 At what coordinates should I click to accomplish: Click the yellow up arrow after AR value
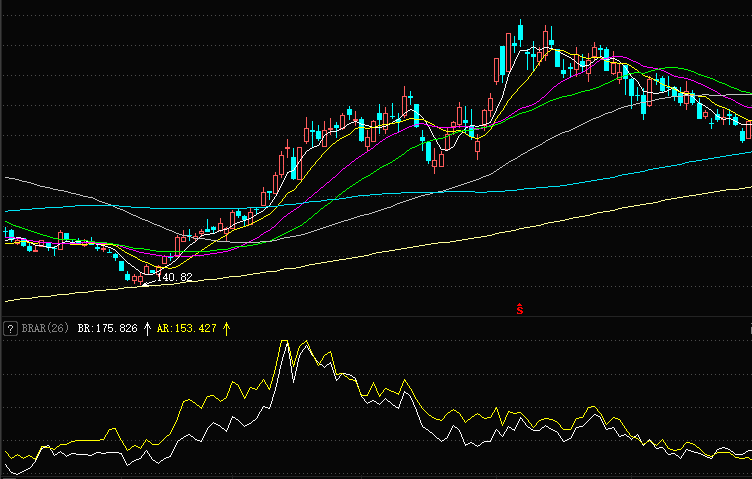[x=227, y=328]
